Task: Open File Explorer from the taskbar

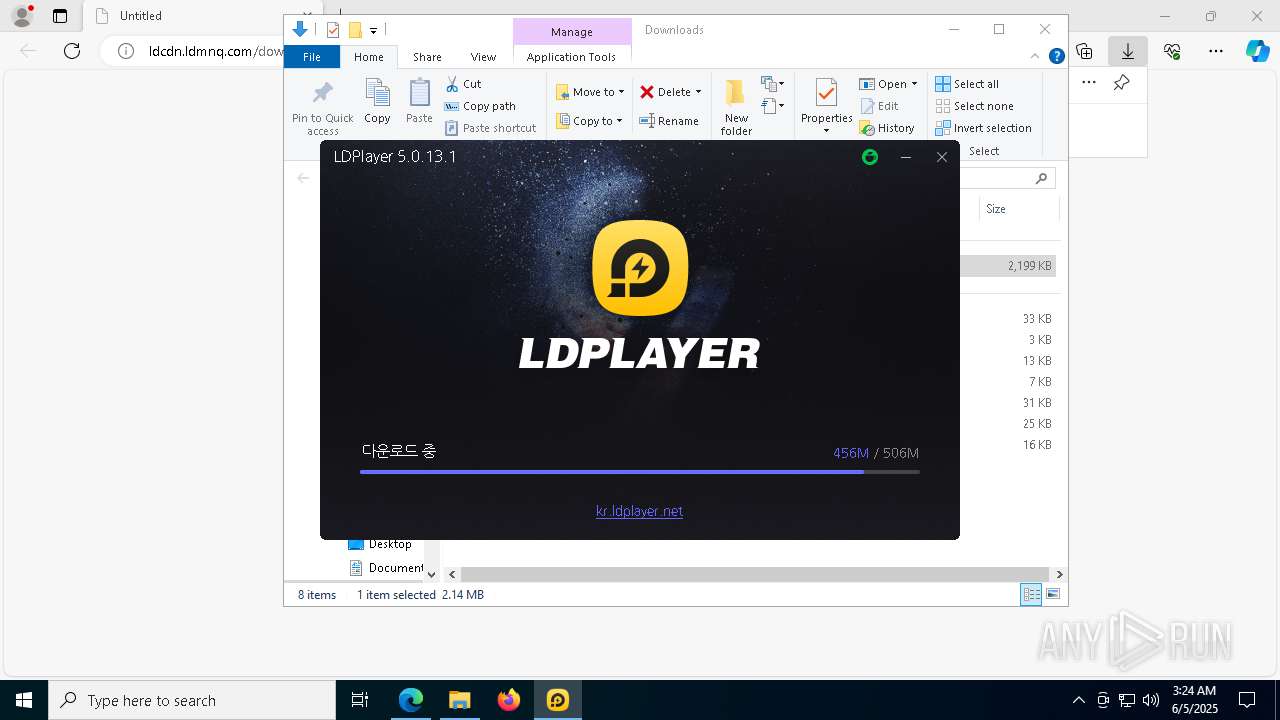Action: [x=460, y=700]
